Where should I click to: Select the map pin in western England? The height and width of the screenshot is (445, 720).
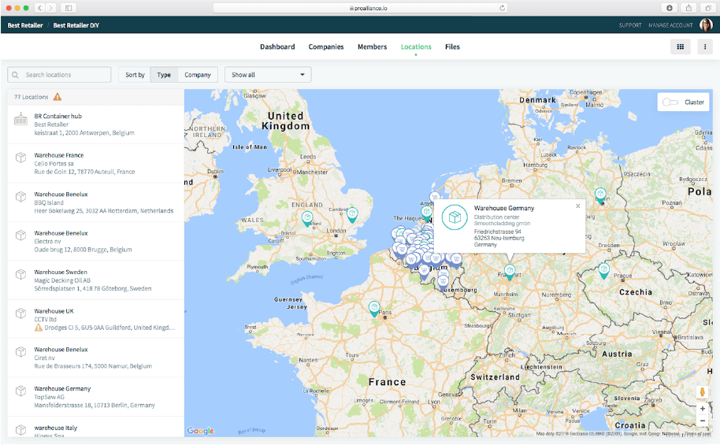[x=307, y=218]
